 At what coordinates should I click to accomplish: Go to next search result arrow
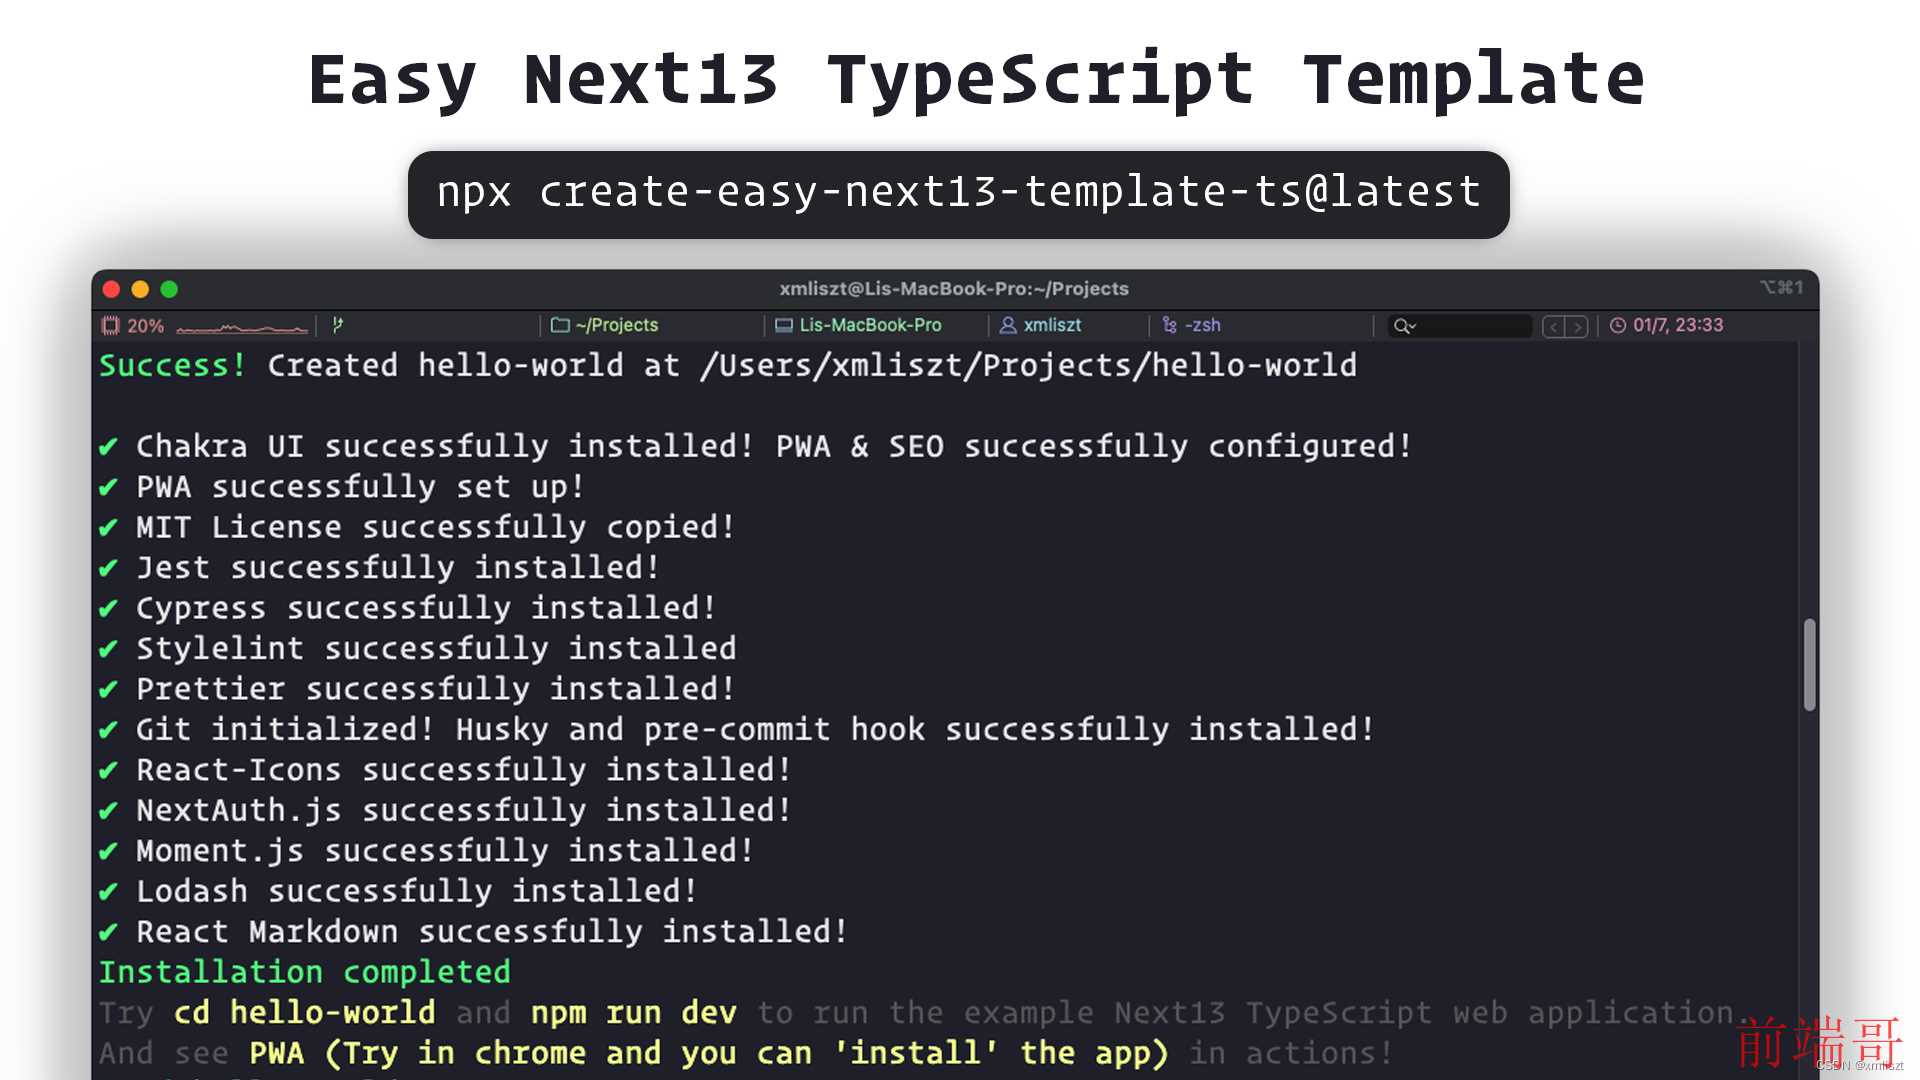point(1577,327)
